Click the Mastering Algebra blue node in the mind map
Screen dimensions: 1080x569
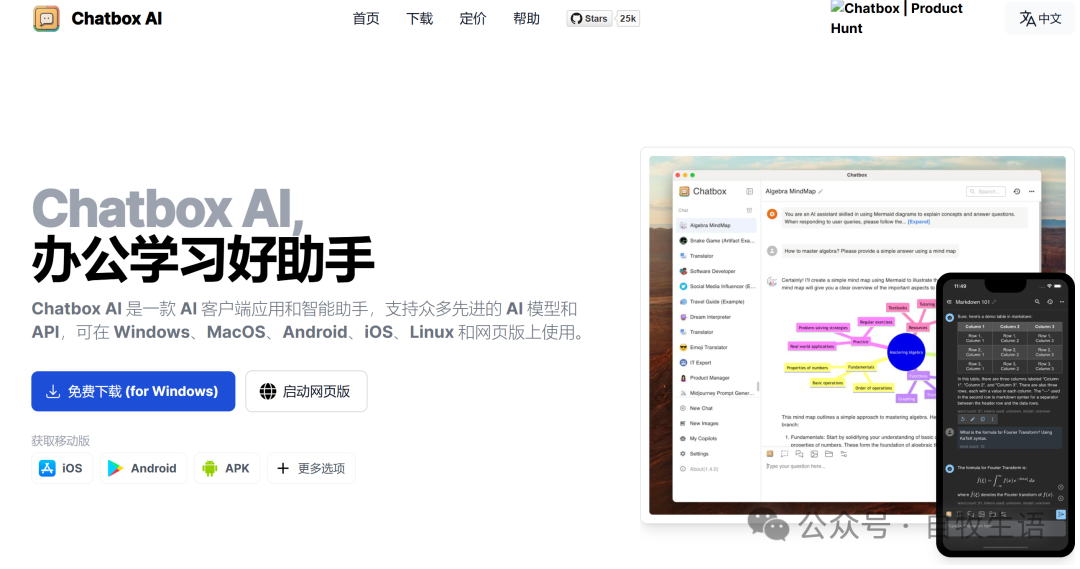pyautogui.click(x=906, y=352)
